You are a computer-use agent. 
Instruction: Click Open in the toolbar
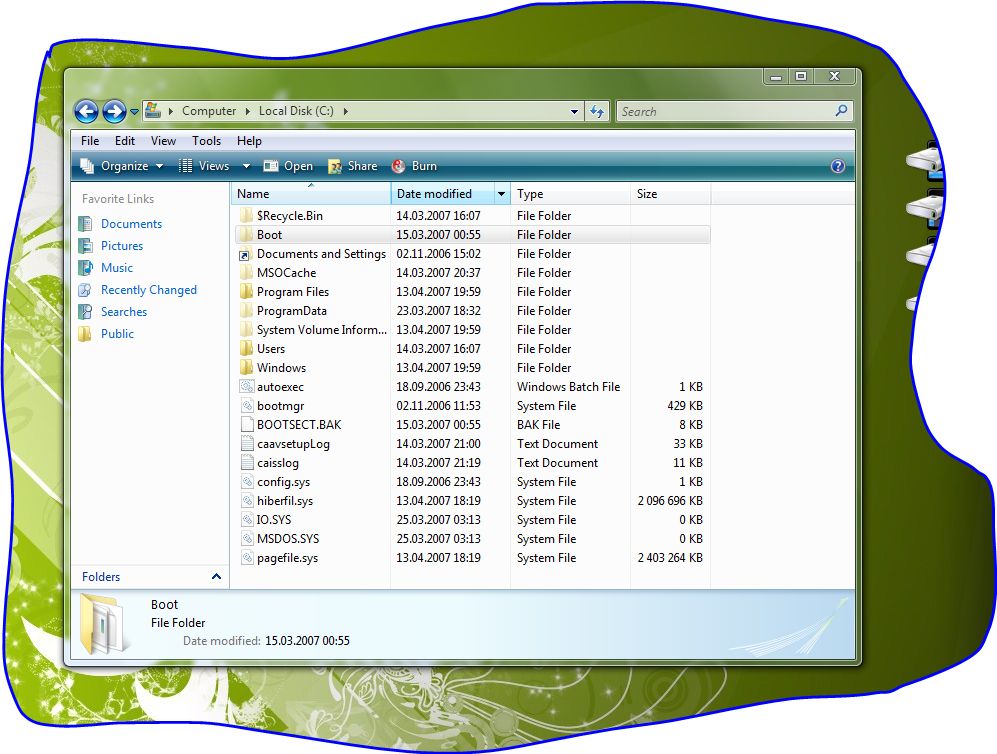[x=289, y=166]
